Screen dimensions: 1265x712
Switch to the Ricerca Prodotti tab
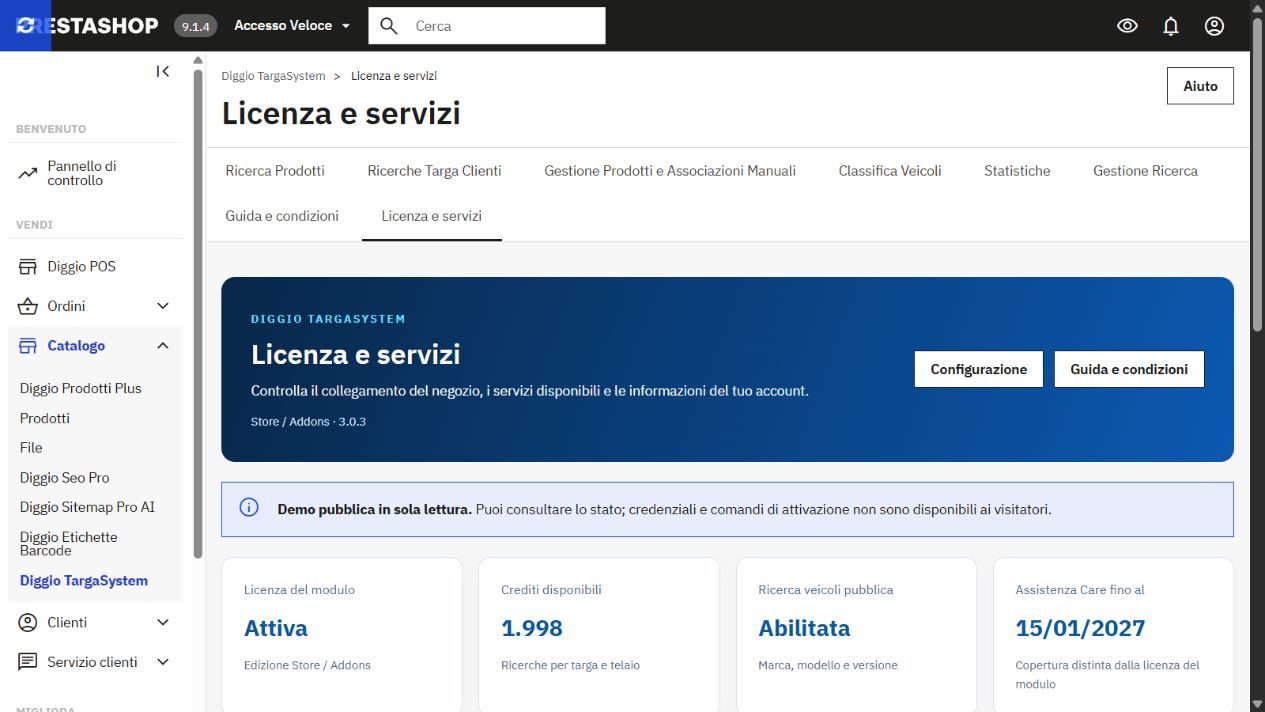(x=275, y=171)
